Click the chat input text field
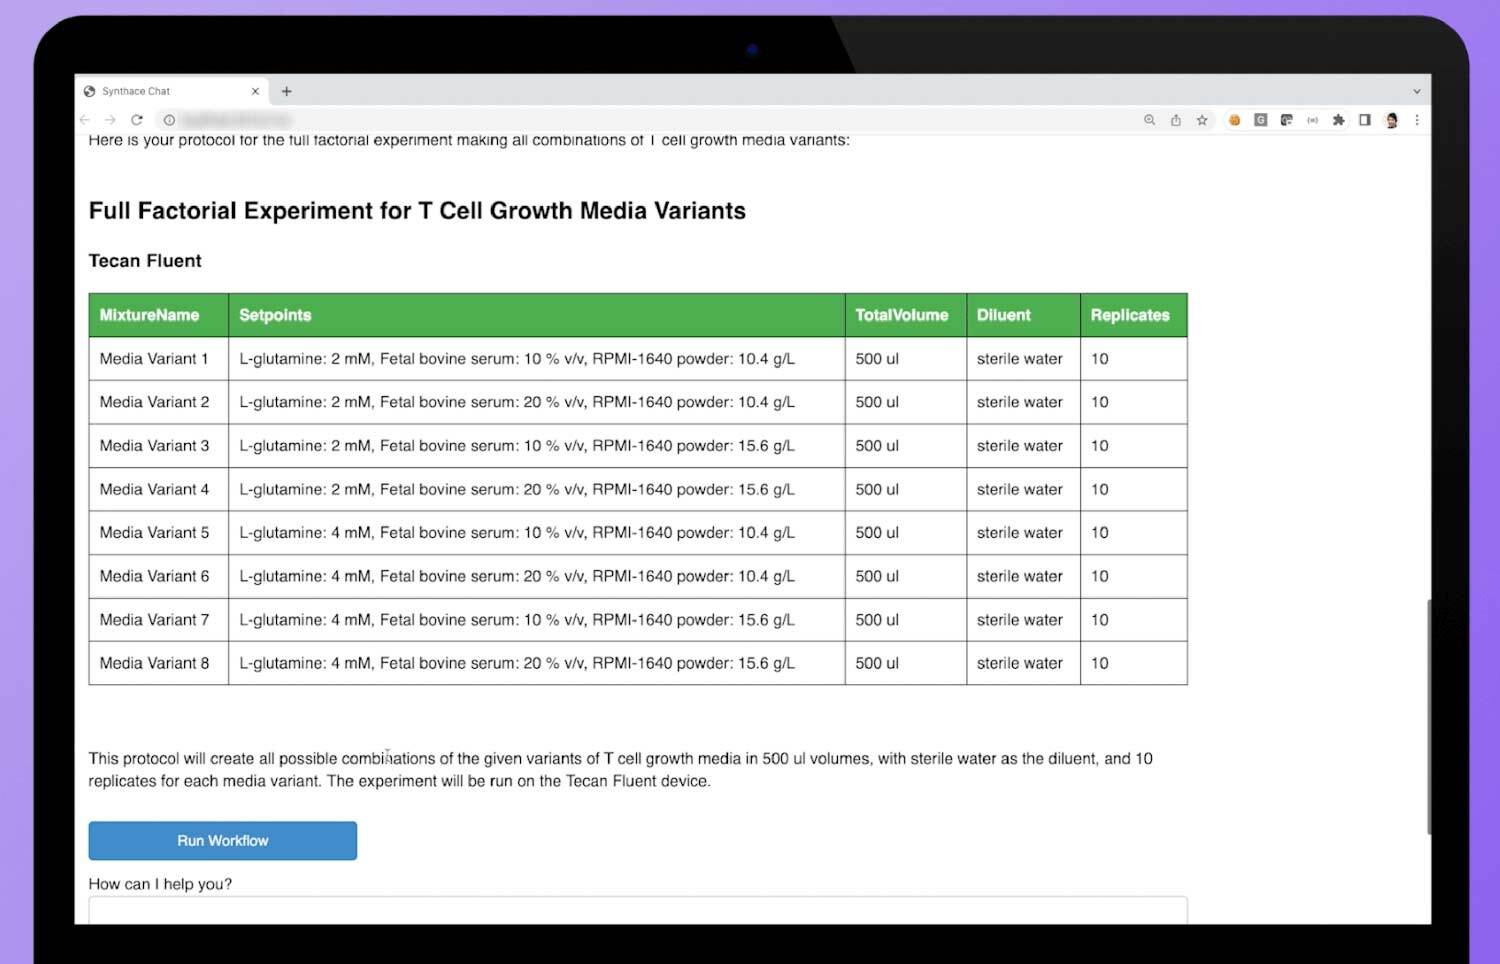 pos(637,910)
